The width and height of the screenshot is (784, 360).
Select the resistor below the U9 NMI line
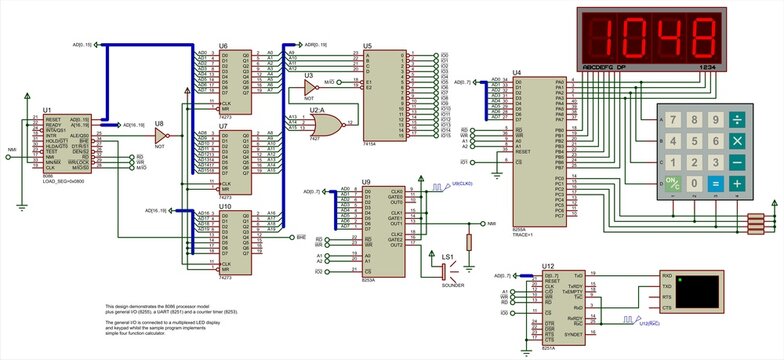pyautogui.click(x=468, y=242)
